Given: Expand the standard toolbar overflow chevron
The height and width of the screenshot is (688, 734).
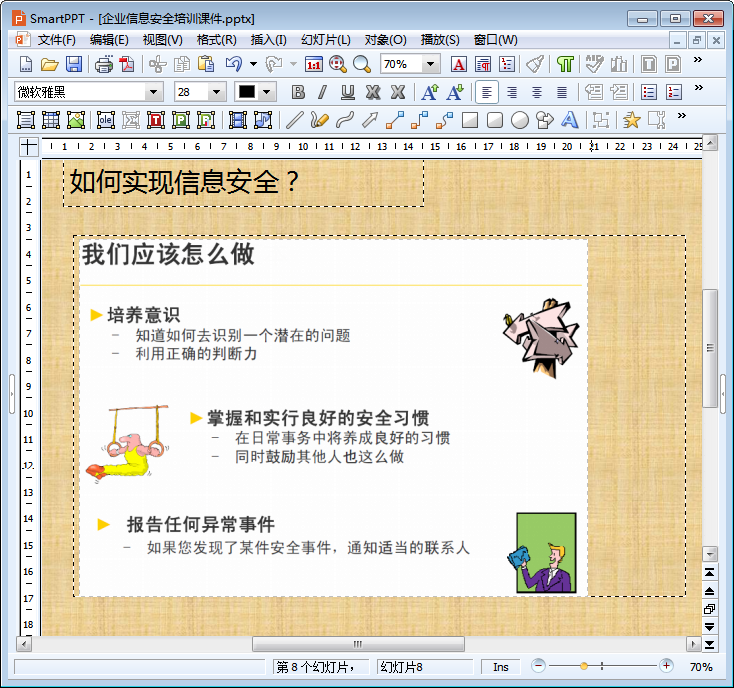Looking at the screenshot, I should point(698,59).
